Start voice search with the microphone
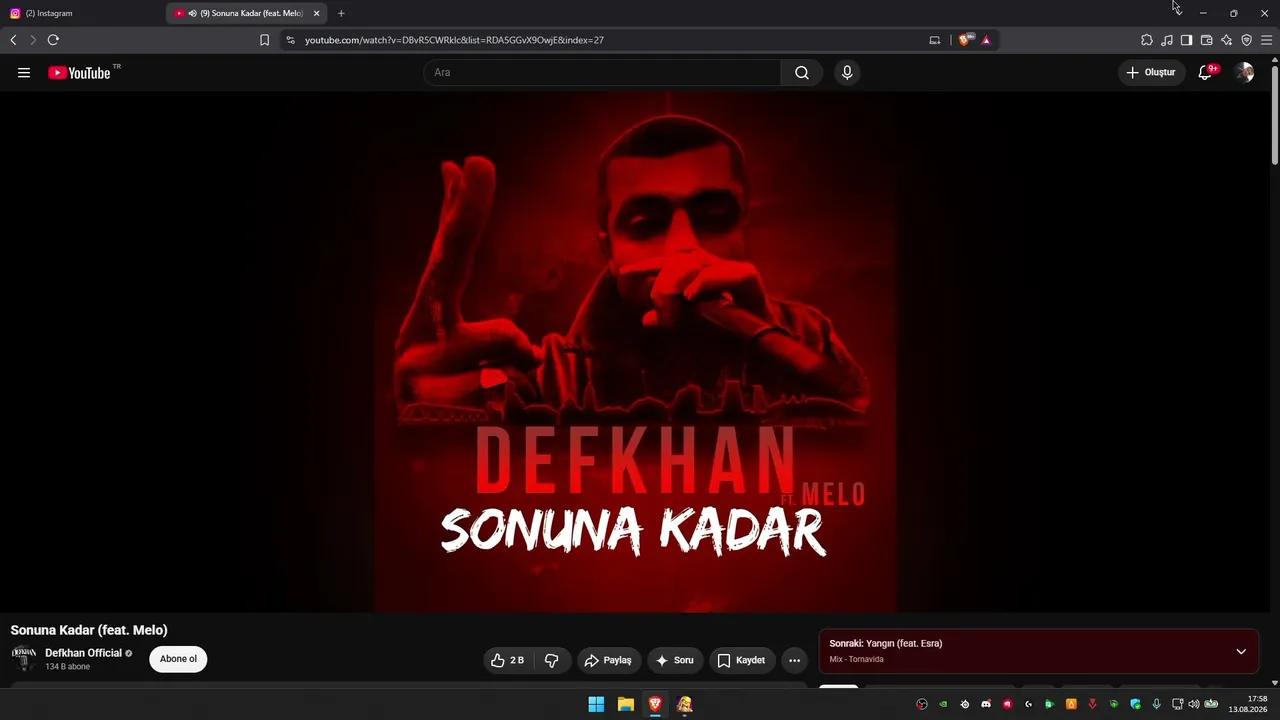Screen dimensions: 1280x720 (847, 73)
